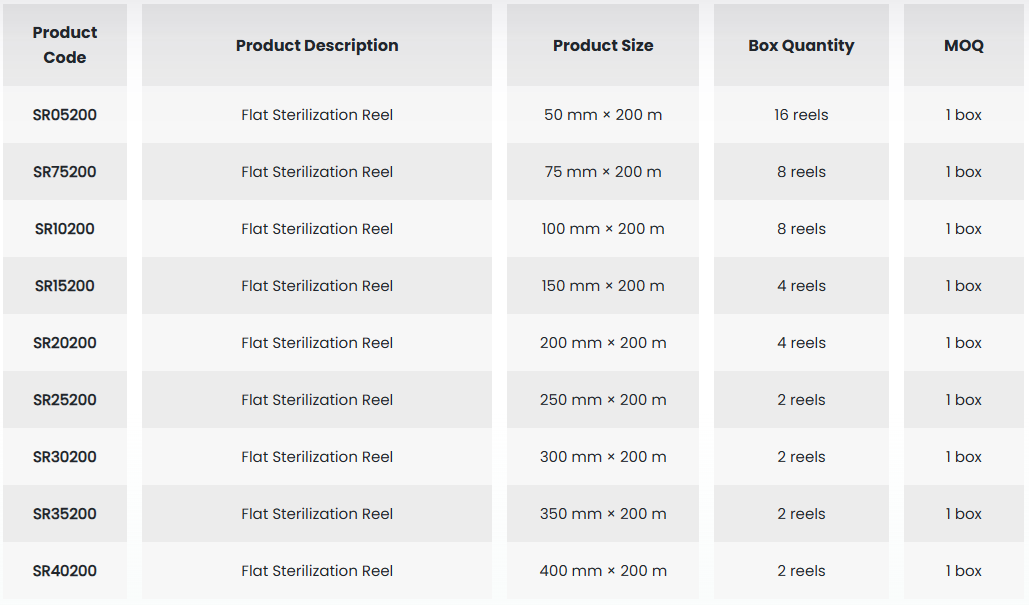Click the Product Size column header
Viewport: 1029px width, 605px height.
(x=603, y=45)
